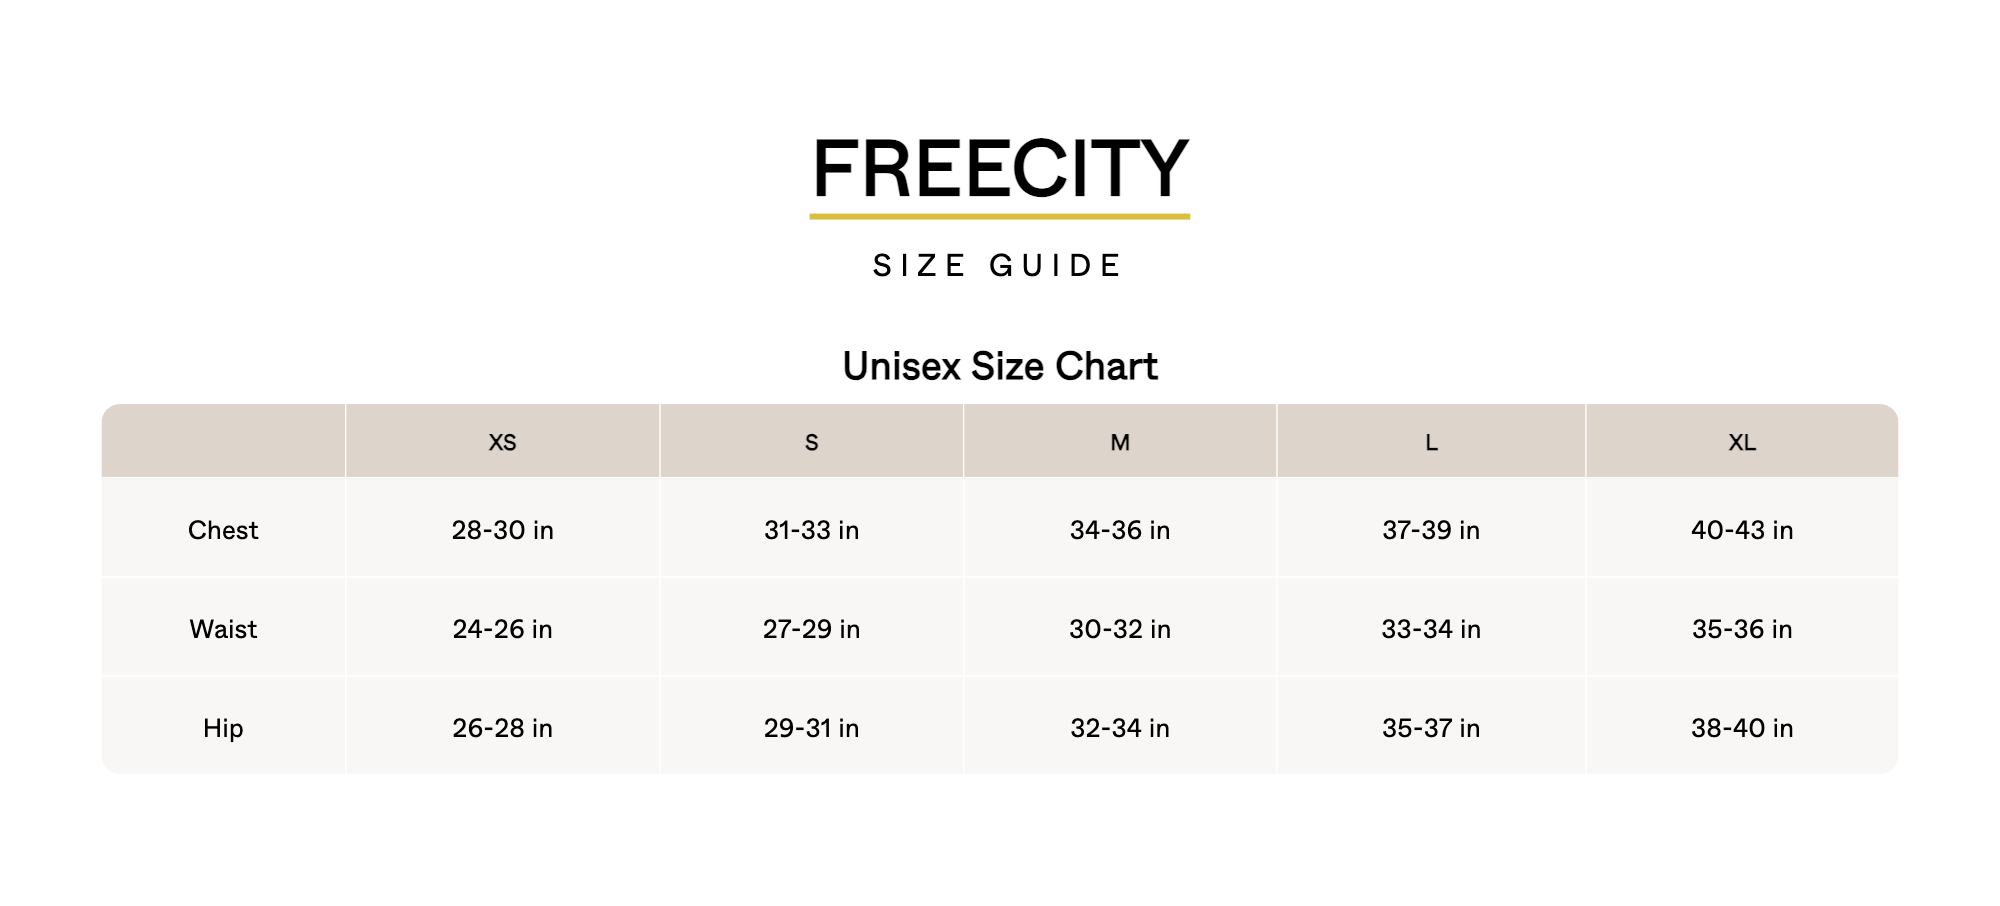Click the FREECITY logo heading
The image size is (2000, 906).
[x=1000, y=168]
